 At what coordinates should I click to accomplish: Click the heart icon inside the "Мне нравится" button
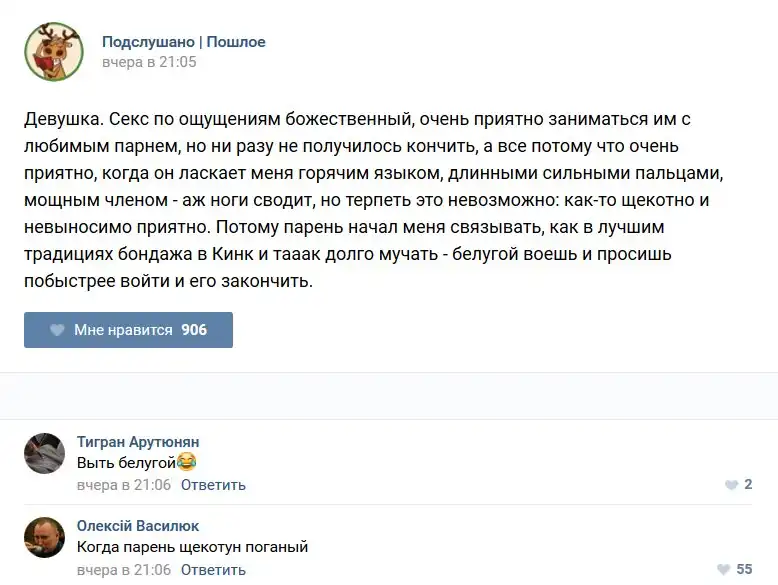click(57, 330)
